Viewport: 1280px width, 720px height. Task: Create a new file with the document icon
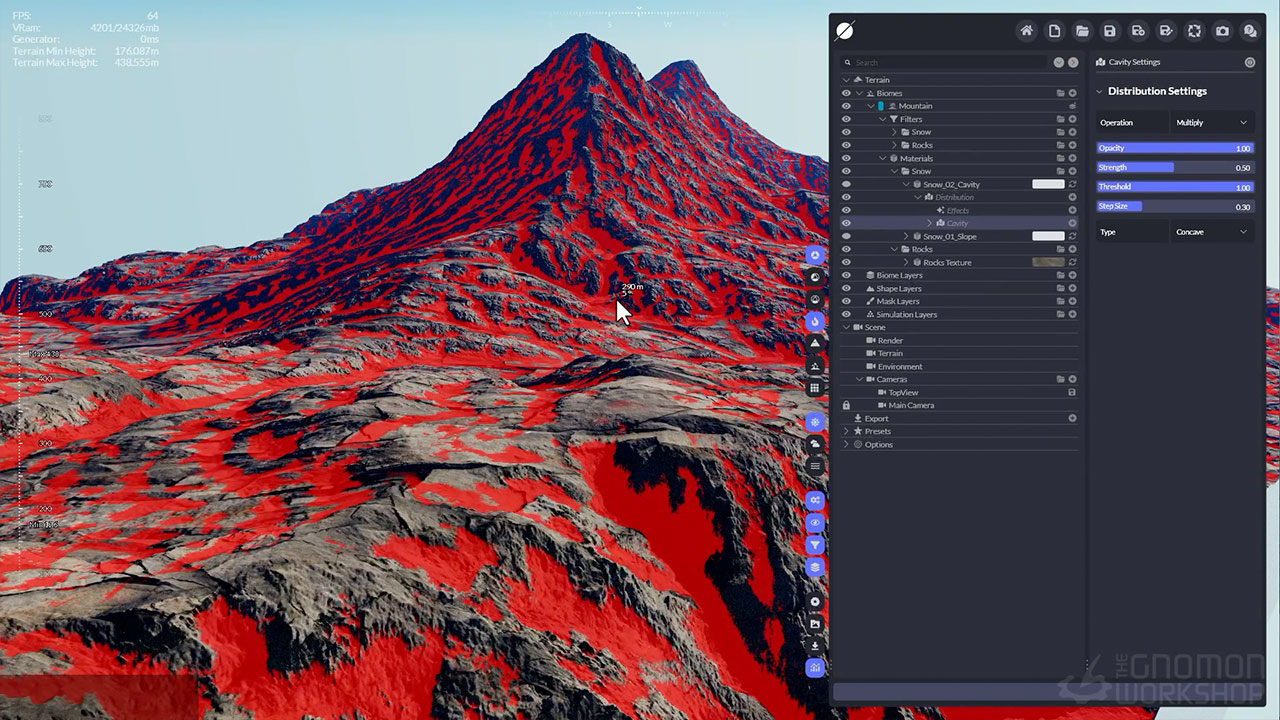1054,31
